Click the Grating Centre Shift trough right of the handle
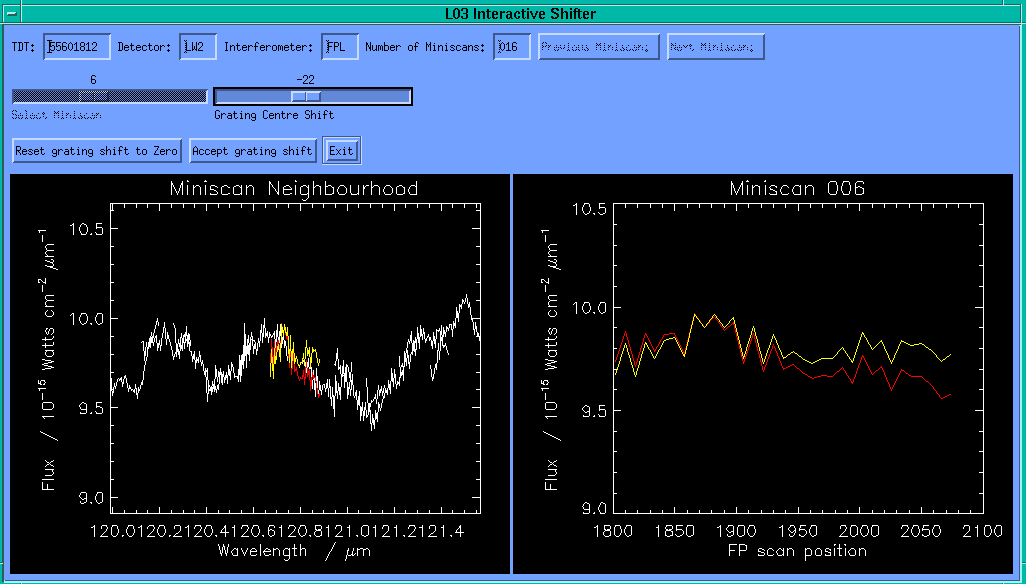The height and width of the screenshot is (584, 1026). click(x=365, y=96)
